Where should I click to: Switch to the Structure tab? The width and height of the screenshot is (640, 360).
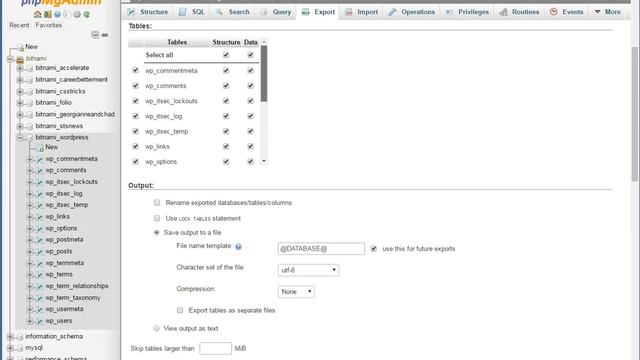pos(148,12)
